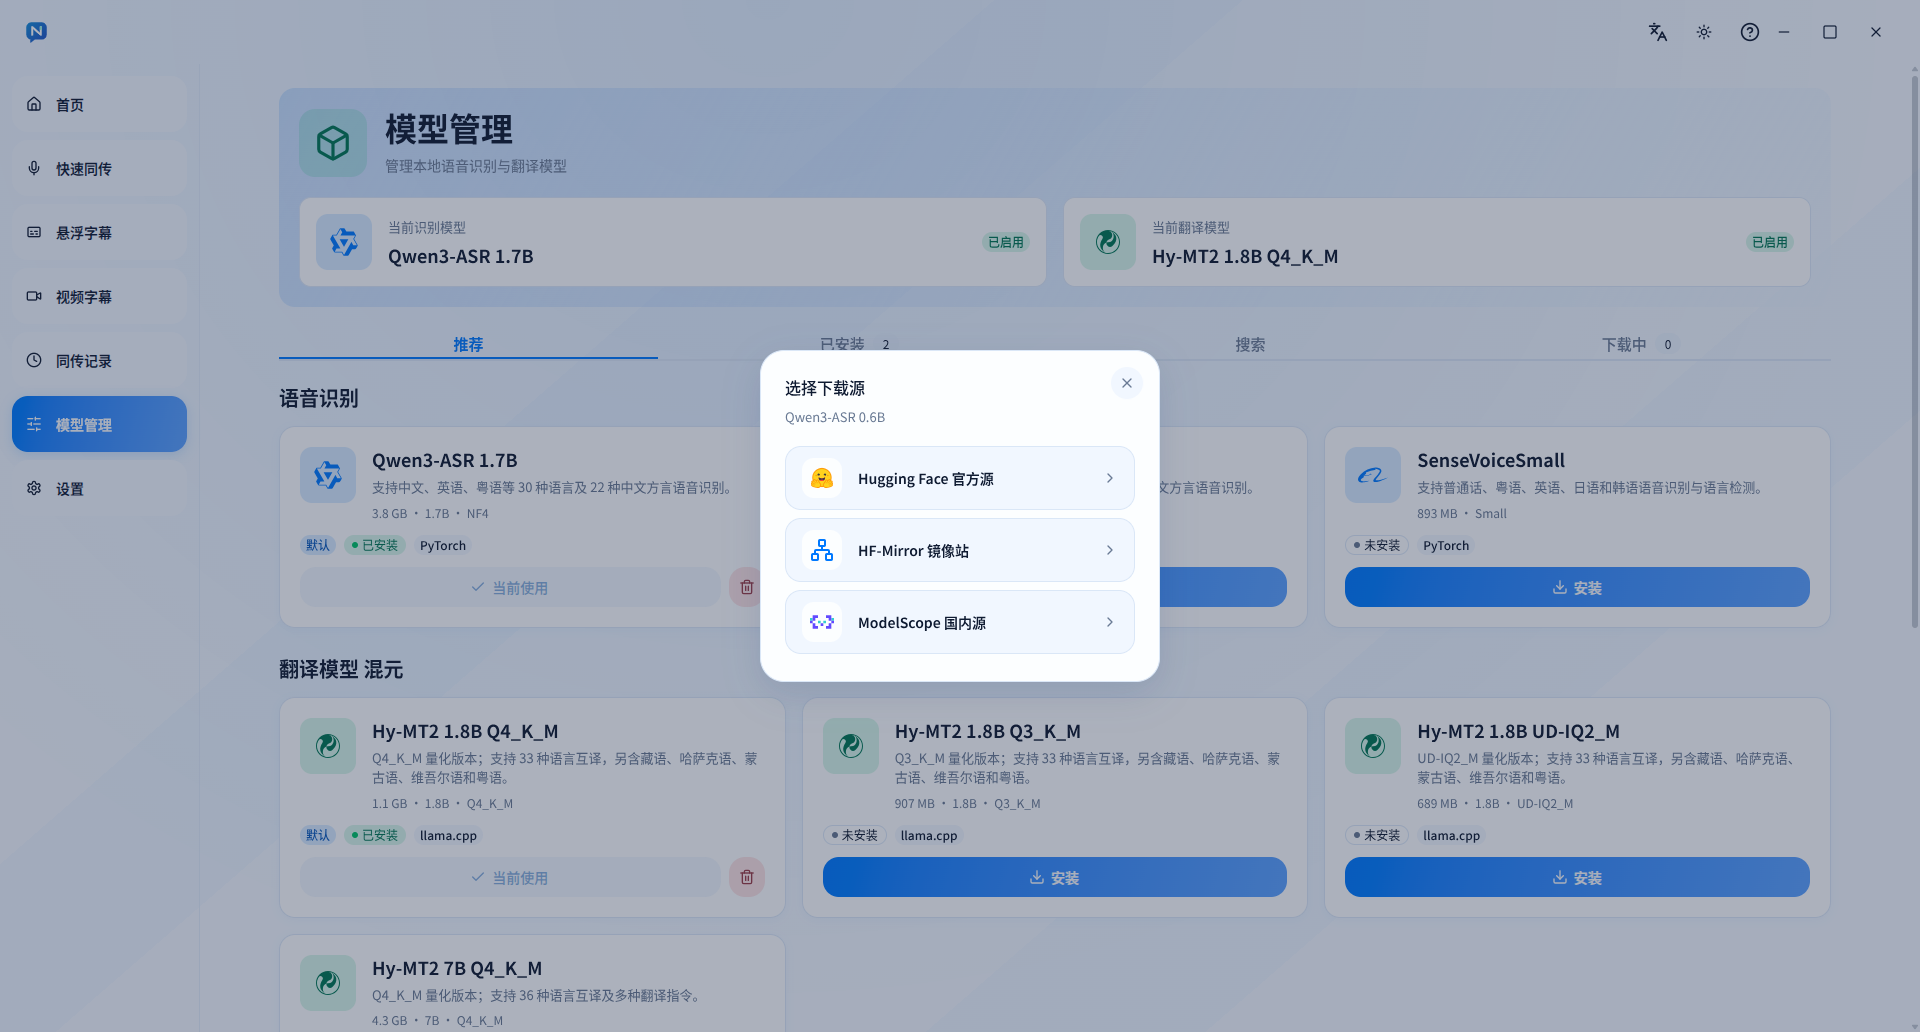Click the 模型管理 header cube icon
The height and width of the screenshot is (1032, 1920).
click(333, 143)
